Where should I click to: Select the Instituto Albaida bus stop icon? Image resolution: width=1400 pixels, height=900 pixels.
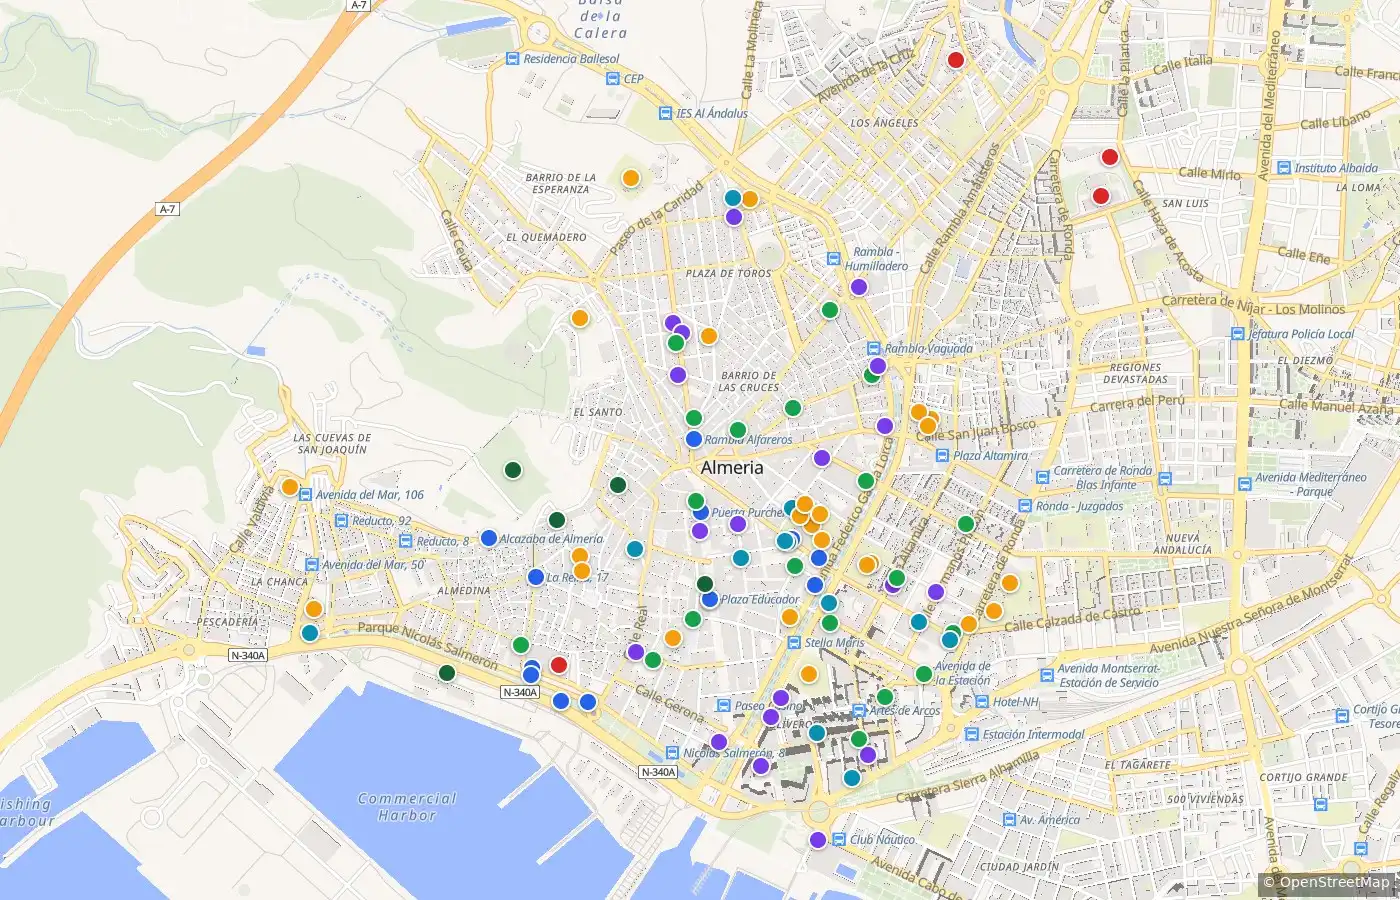pos(1284,168)
